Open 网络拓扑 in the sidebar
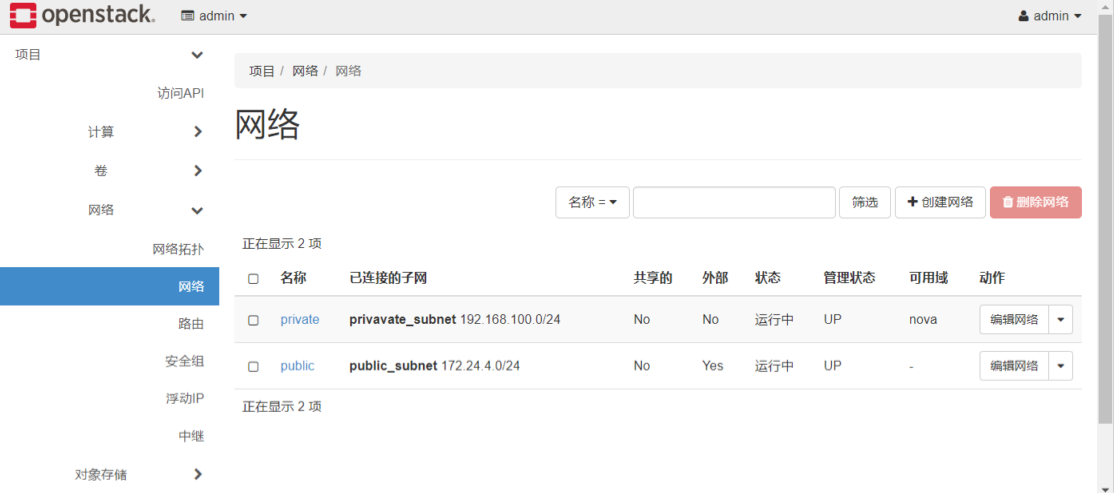 pyautogui.click(x=177, y=249)
